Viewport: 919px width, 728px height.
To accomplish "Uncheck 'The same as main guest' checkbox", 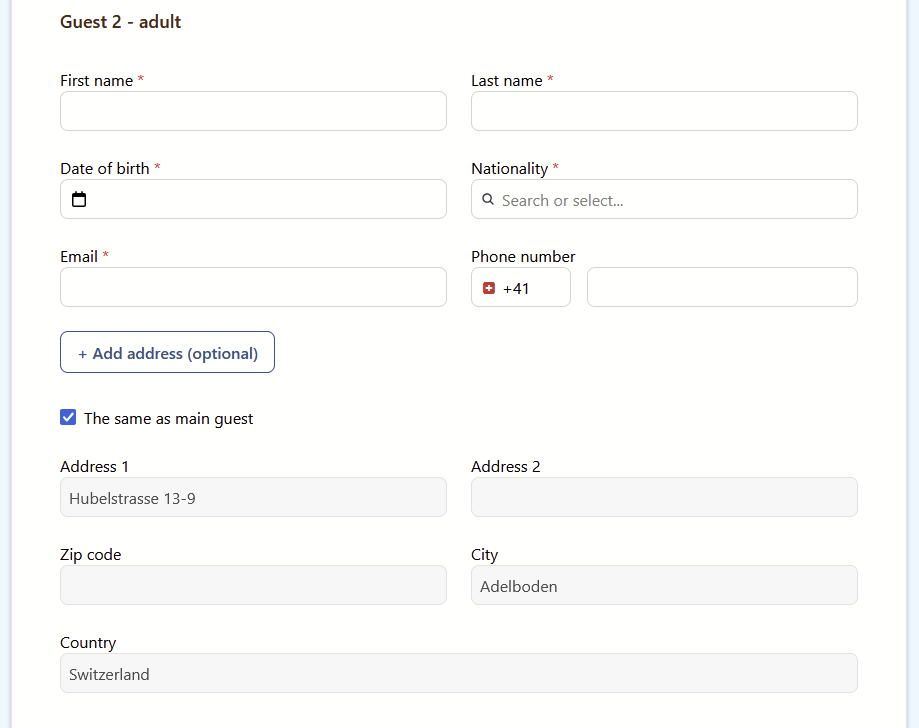I will click(68, 417).
